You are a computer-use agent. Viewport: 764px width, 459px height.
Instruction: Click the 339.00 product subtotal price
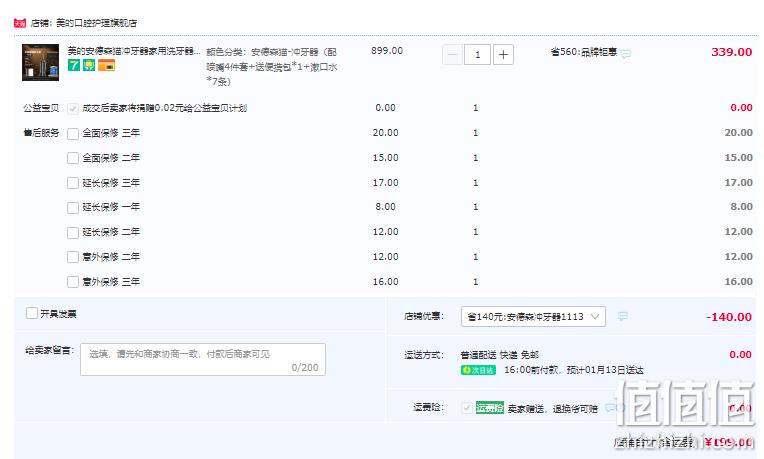731,52
